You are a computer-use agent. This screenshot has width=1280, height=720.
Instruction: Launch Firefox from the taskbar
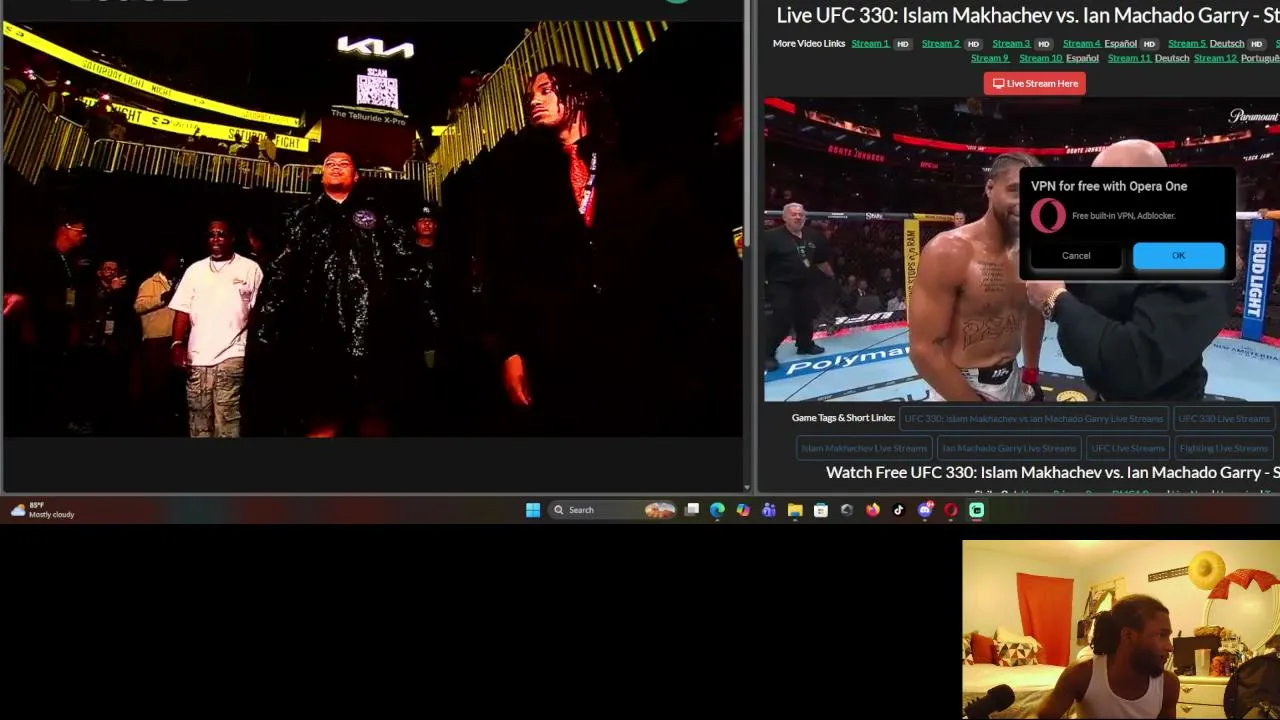click(x=873, y=510)
